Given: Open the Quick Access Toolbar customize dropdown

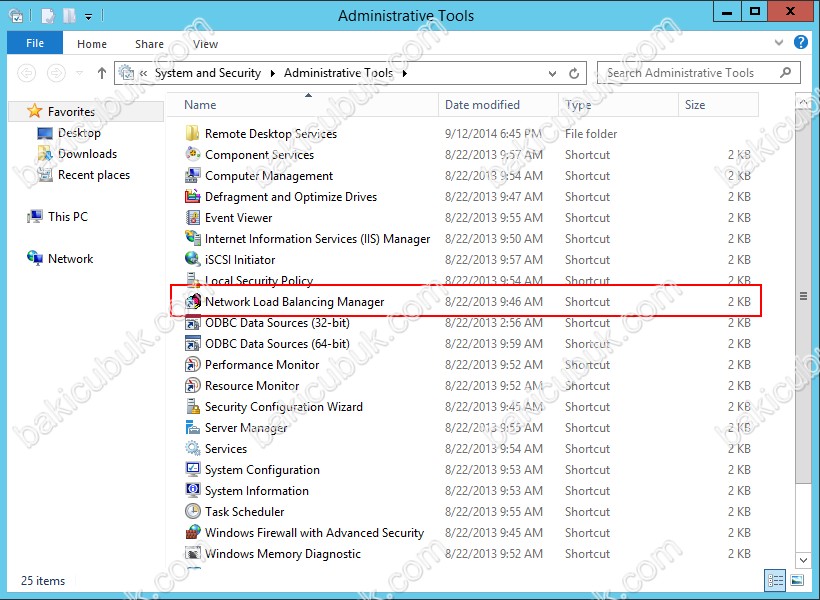Looking at the screenshot, I should pos(88,17).
